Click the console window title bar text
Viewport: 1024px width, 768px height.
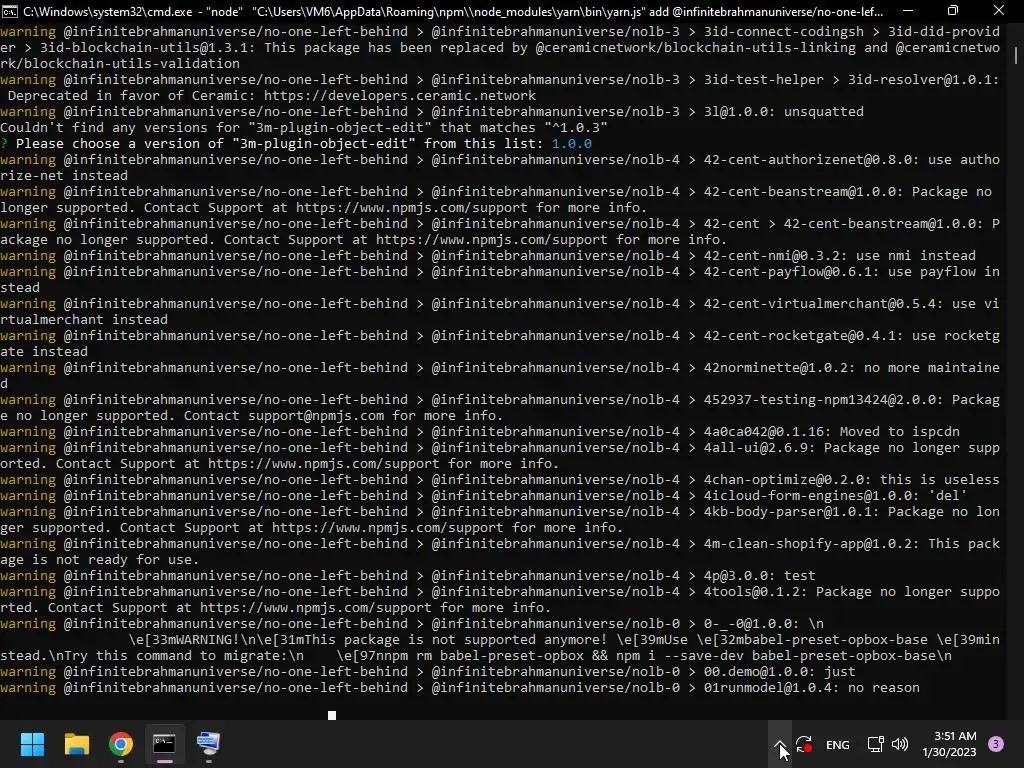(453, 11)
